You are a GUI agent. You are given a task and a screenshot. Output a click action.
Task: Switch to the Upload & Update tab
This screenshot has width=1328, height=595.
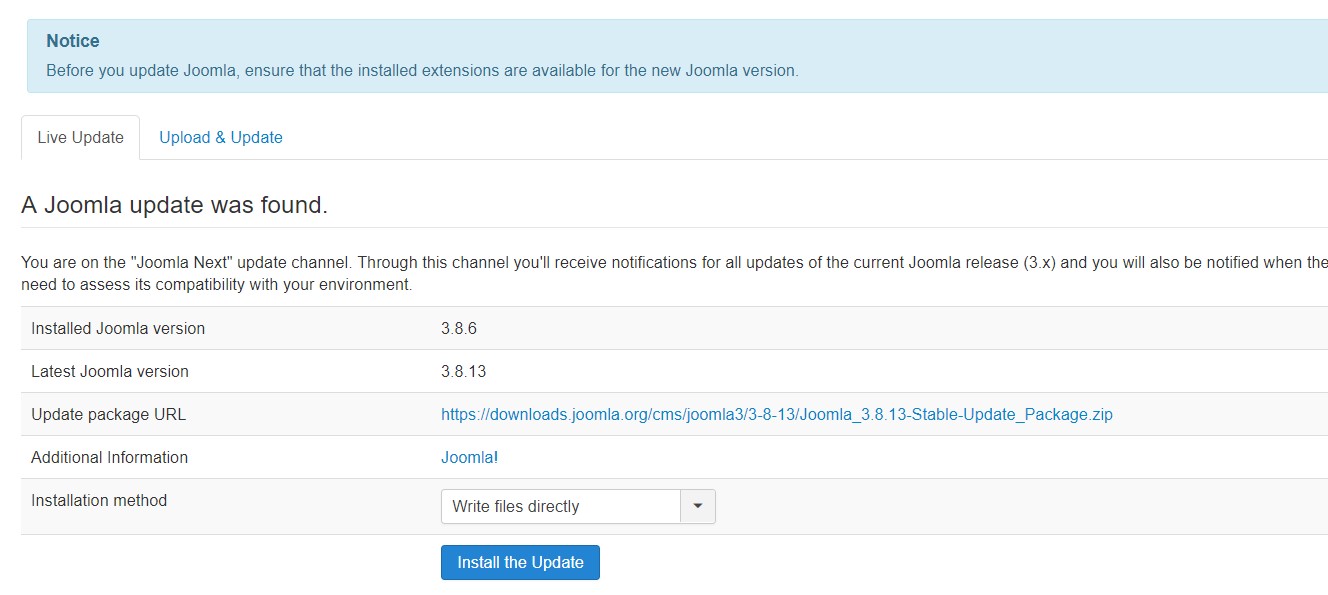(x=220, y=137)
